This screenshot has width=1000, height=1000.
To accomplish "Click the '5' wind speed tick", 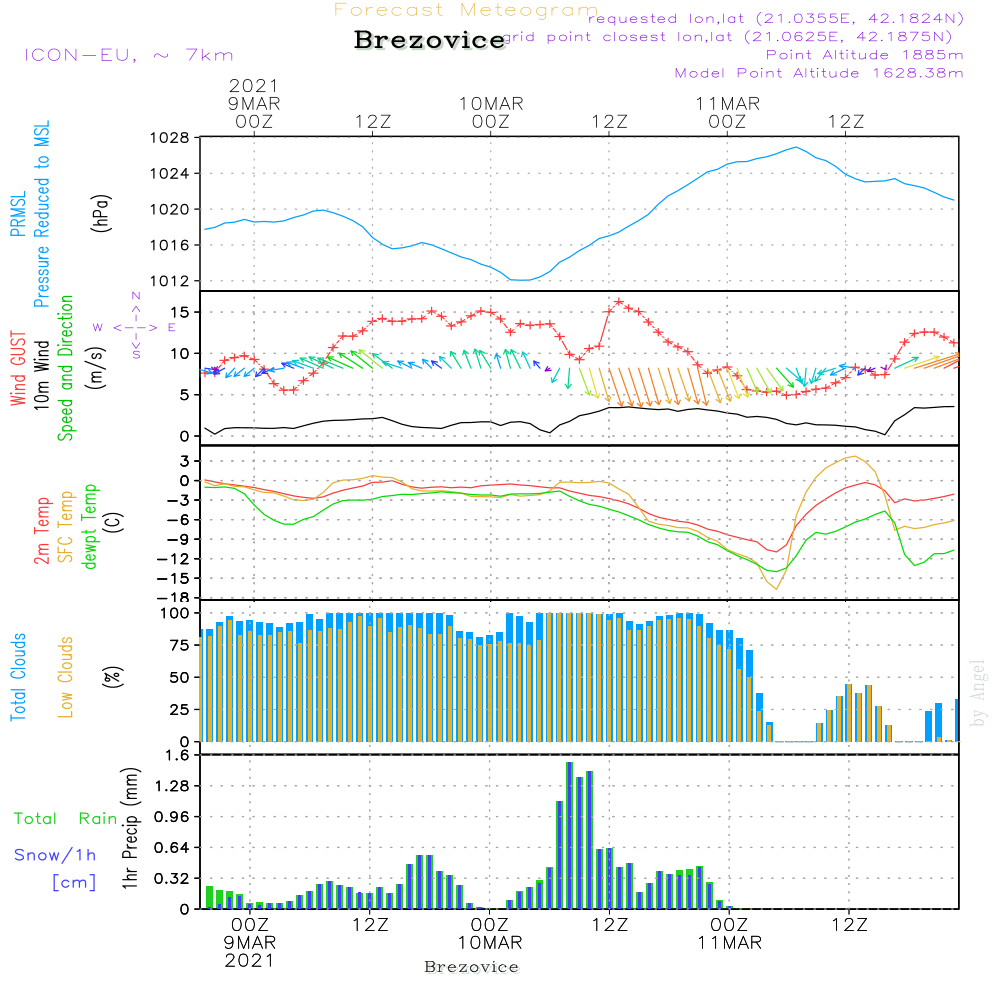I will (x=185, y=395).
